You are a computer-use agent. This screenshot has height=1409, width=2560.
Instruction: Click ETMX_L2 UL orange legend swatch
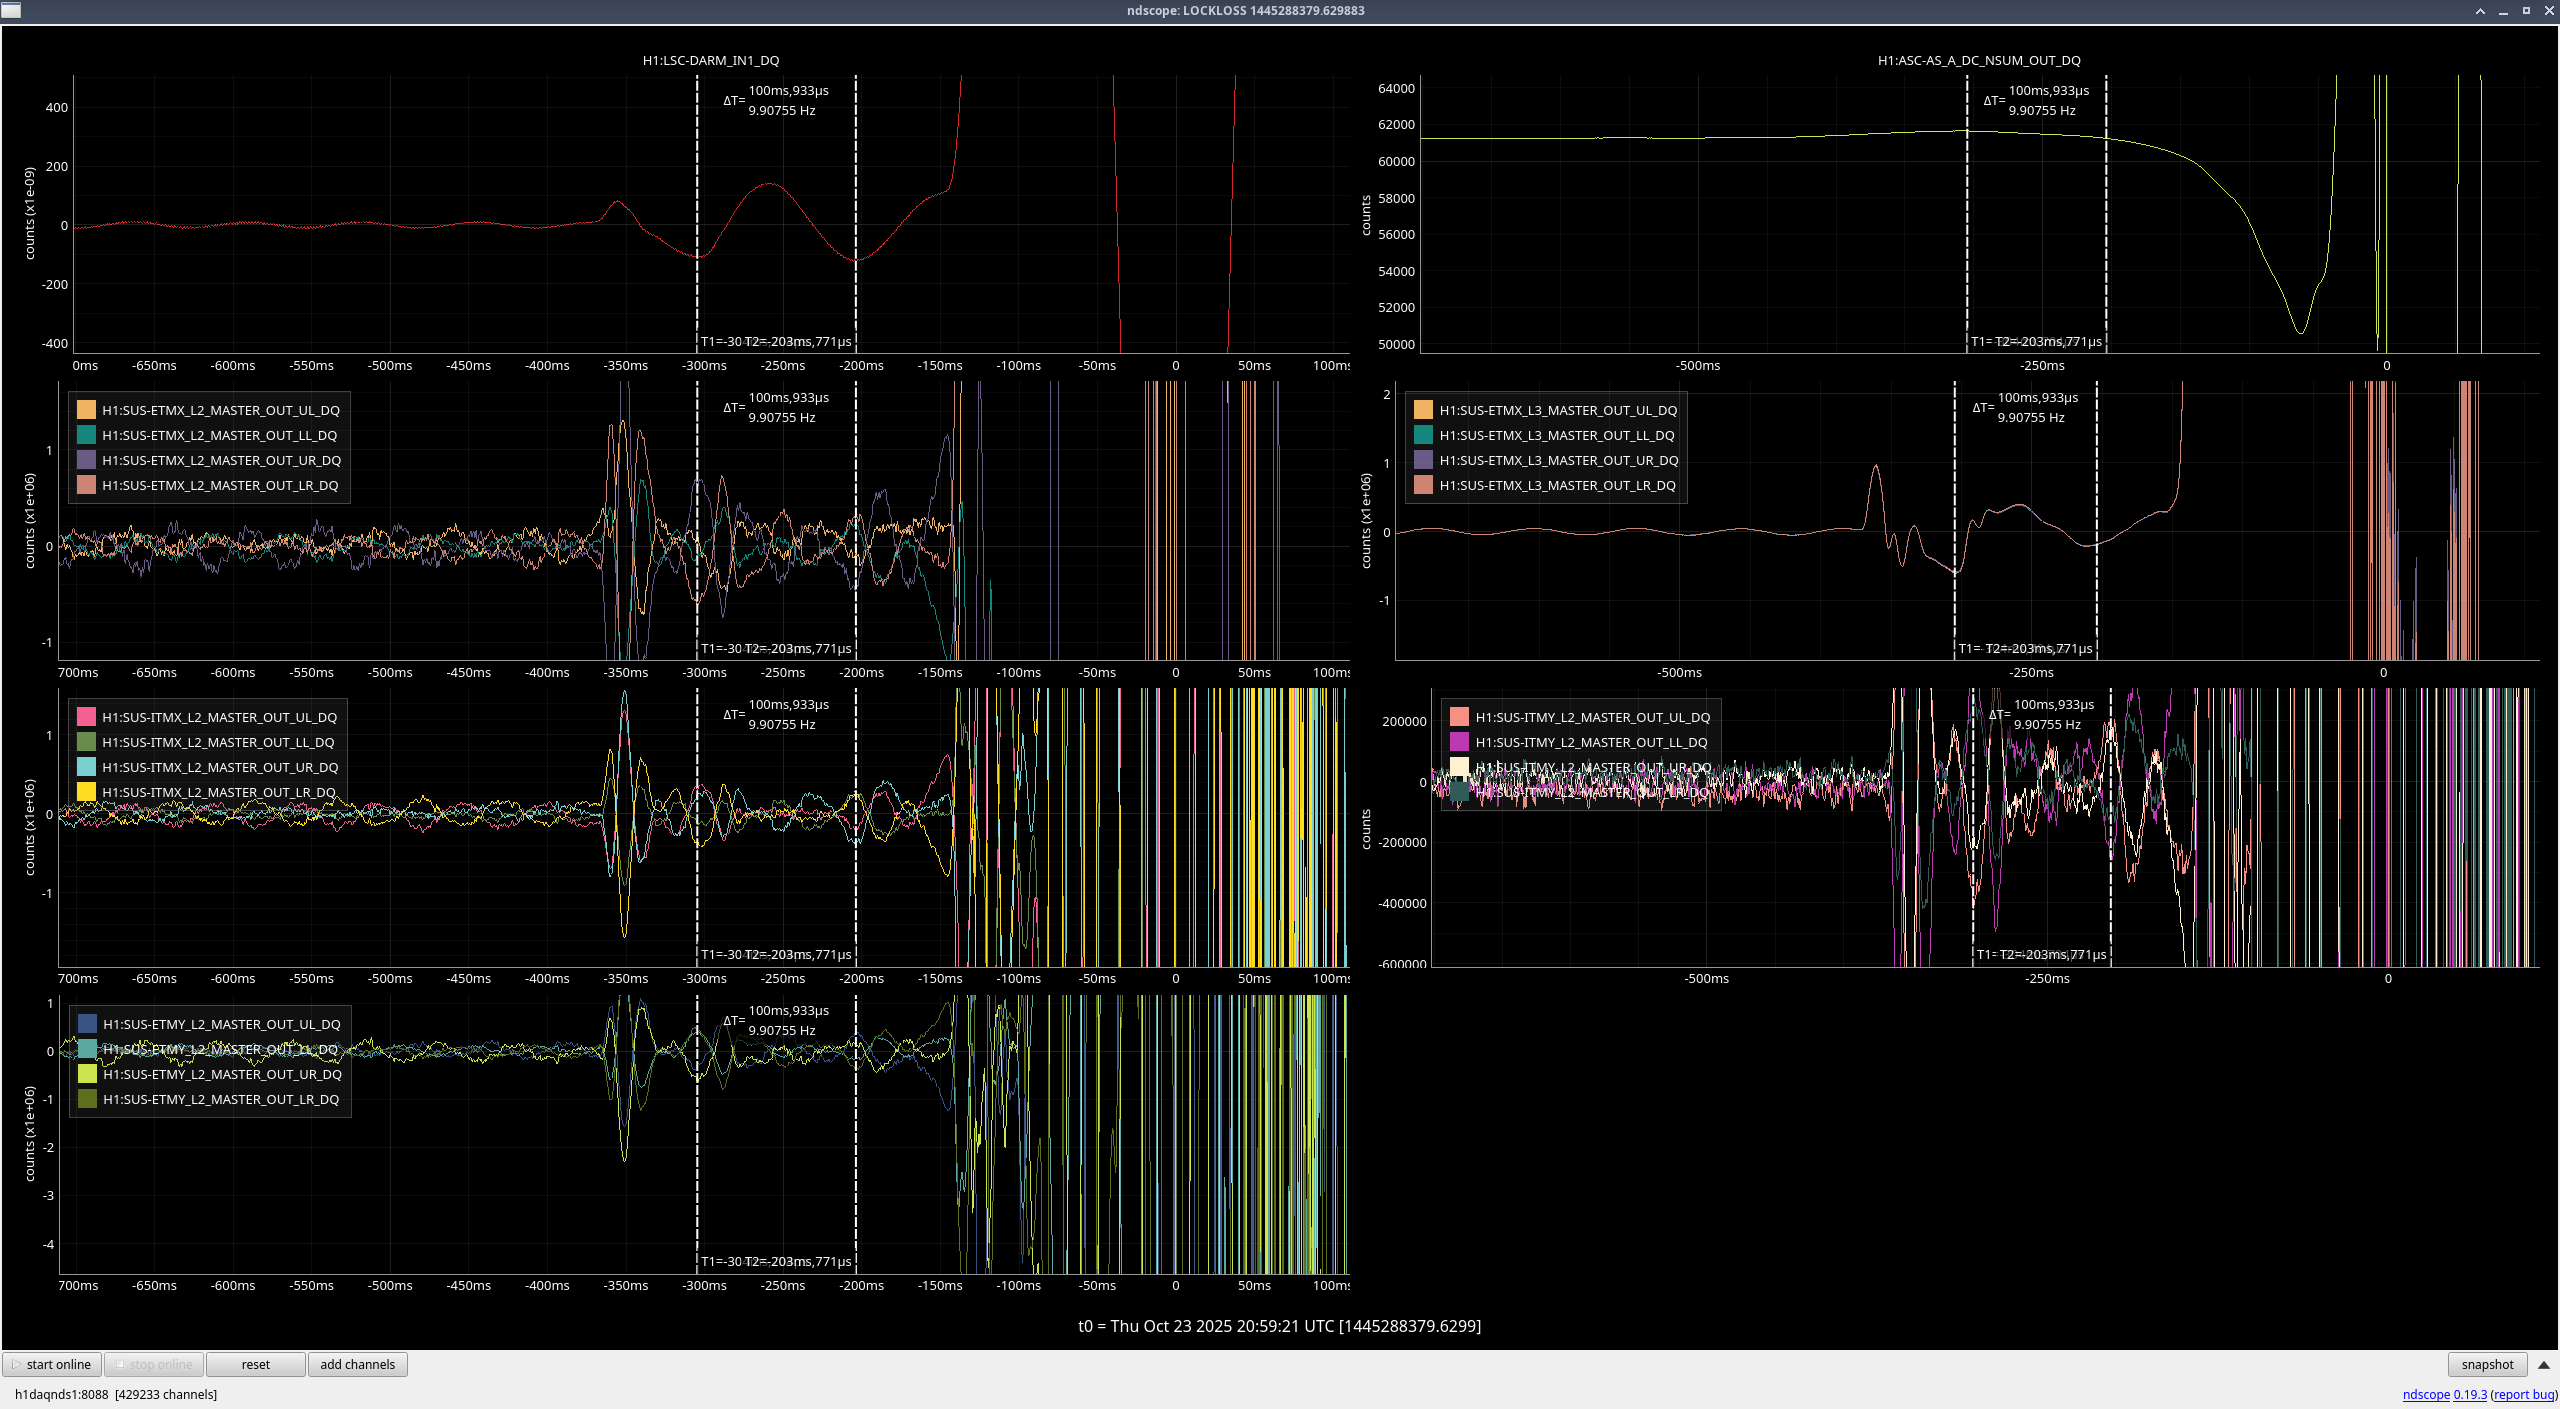point(86,410)
